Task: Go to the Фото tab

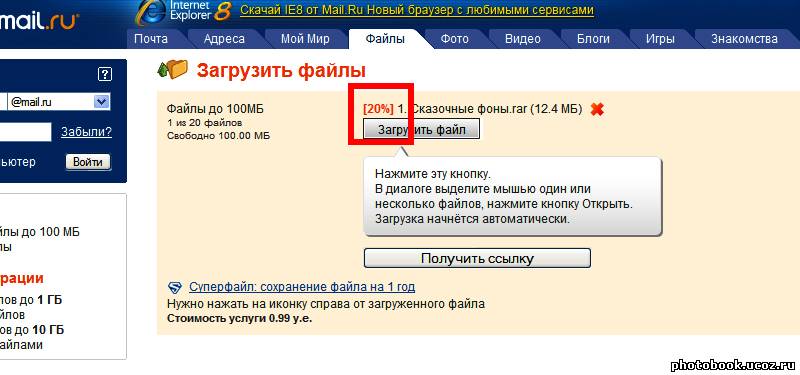Action: pos(454,39)
